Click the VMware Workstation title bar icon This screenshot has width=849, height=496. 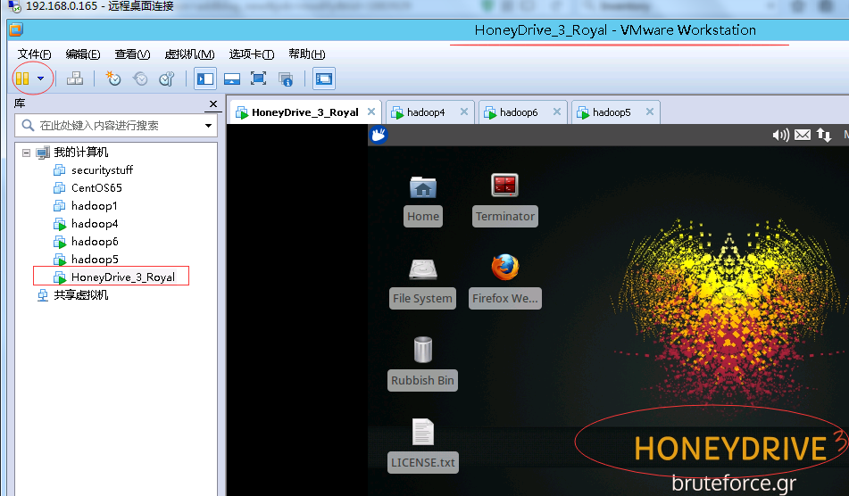16,29
